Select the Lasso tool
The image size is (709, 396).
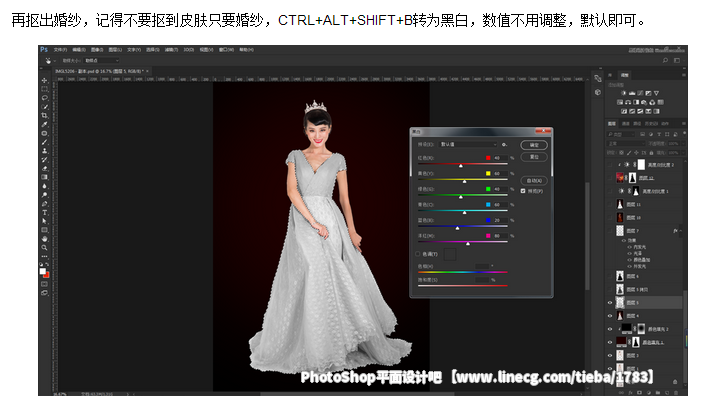(44, 98)
